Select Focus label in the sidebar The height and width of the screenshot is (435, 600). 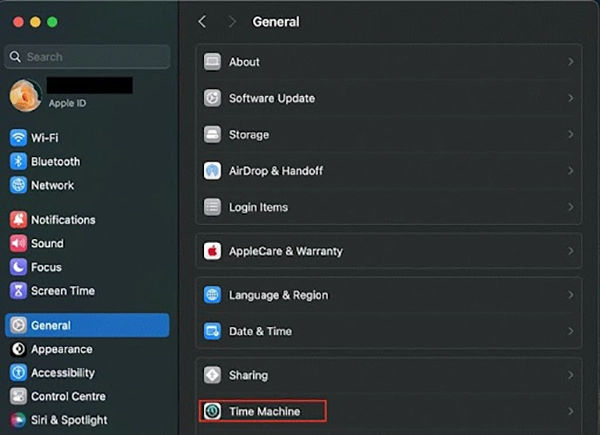pyautogui.click(x=46, y=267)
